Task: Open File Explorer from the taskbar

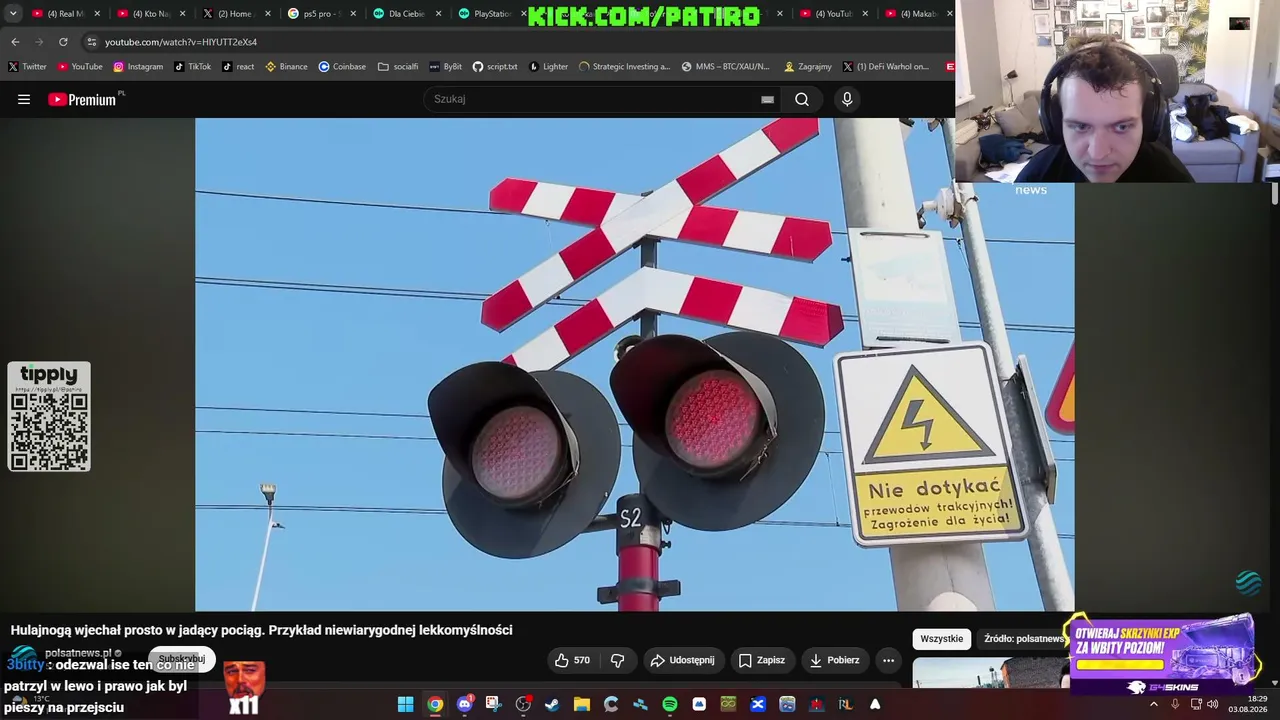Action: point(582,705)
